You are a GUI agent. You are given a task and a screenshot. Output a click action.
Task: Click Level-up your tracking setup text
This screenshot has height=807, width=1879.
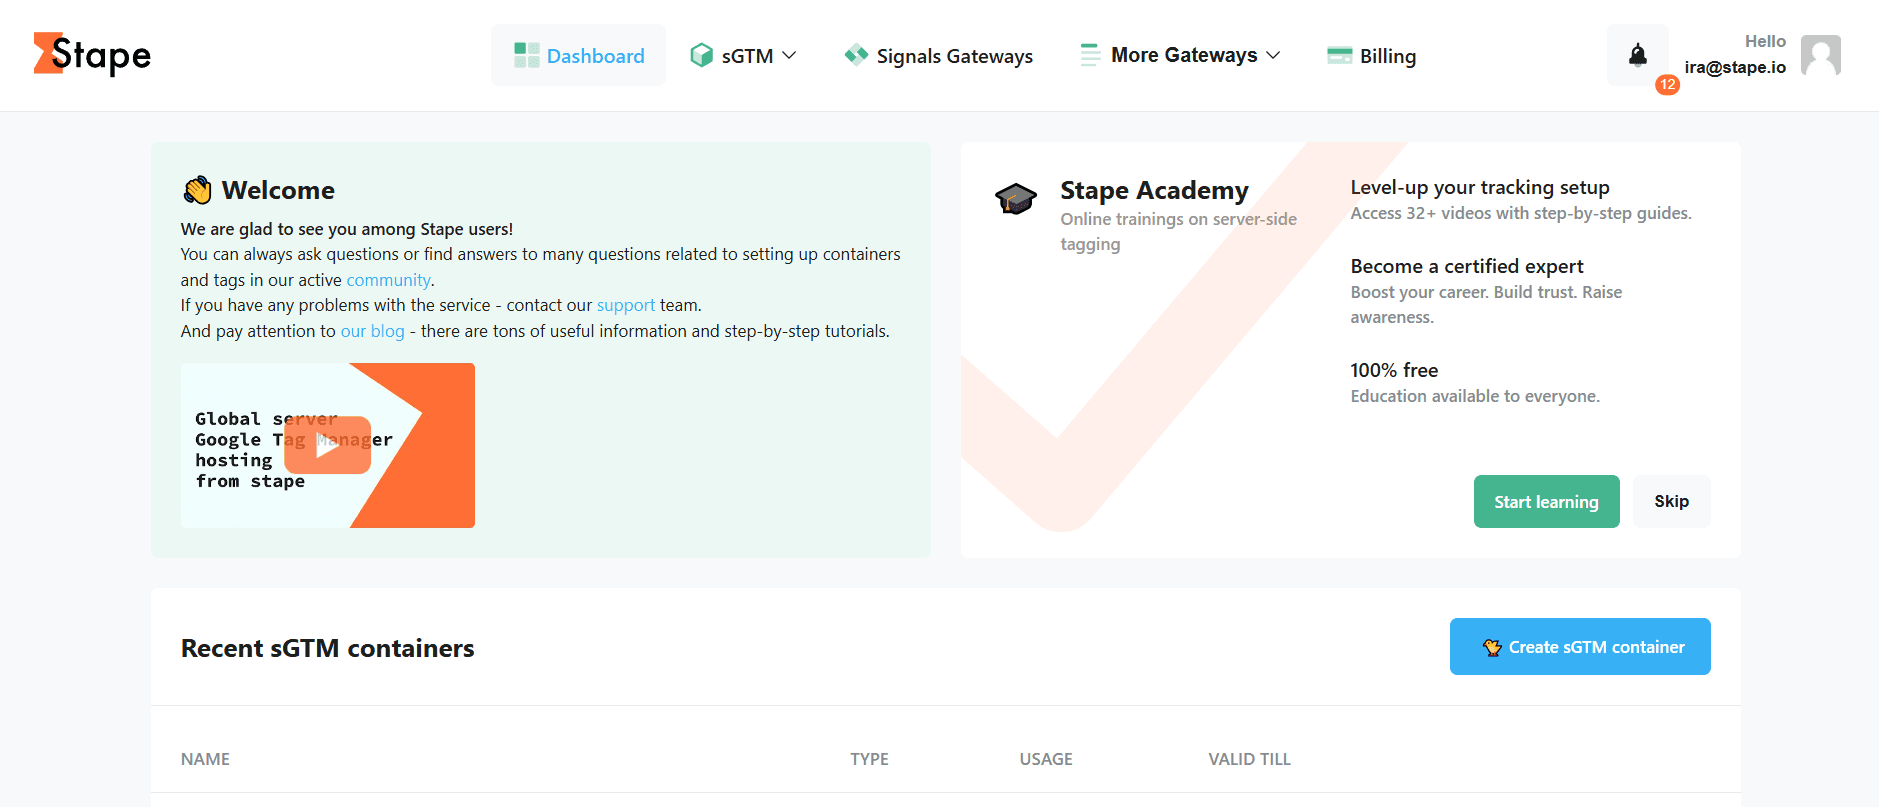[x=1480, y=187]
